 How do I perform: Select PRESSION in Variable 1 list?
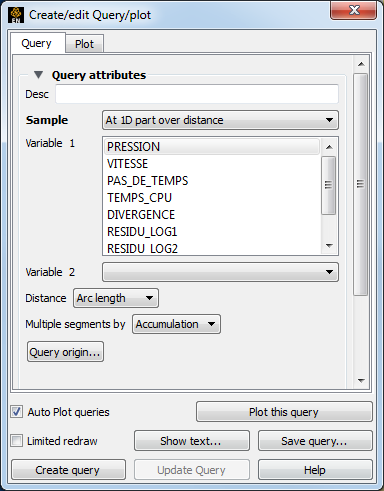pyautogui.click(x=212, y=147)
